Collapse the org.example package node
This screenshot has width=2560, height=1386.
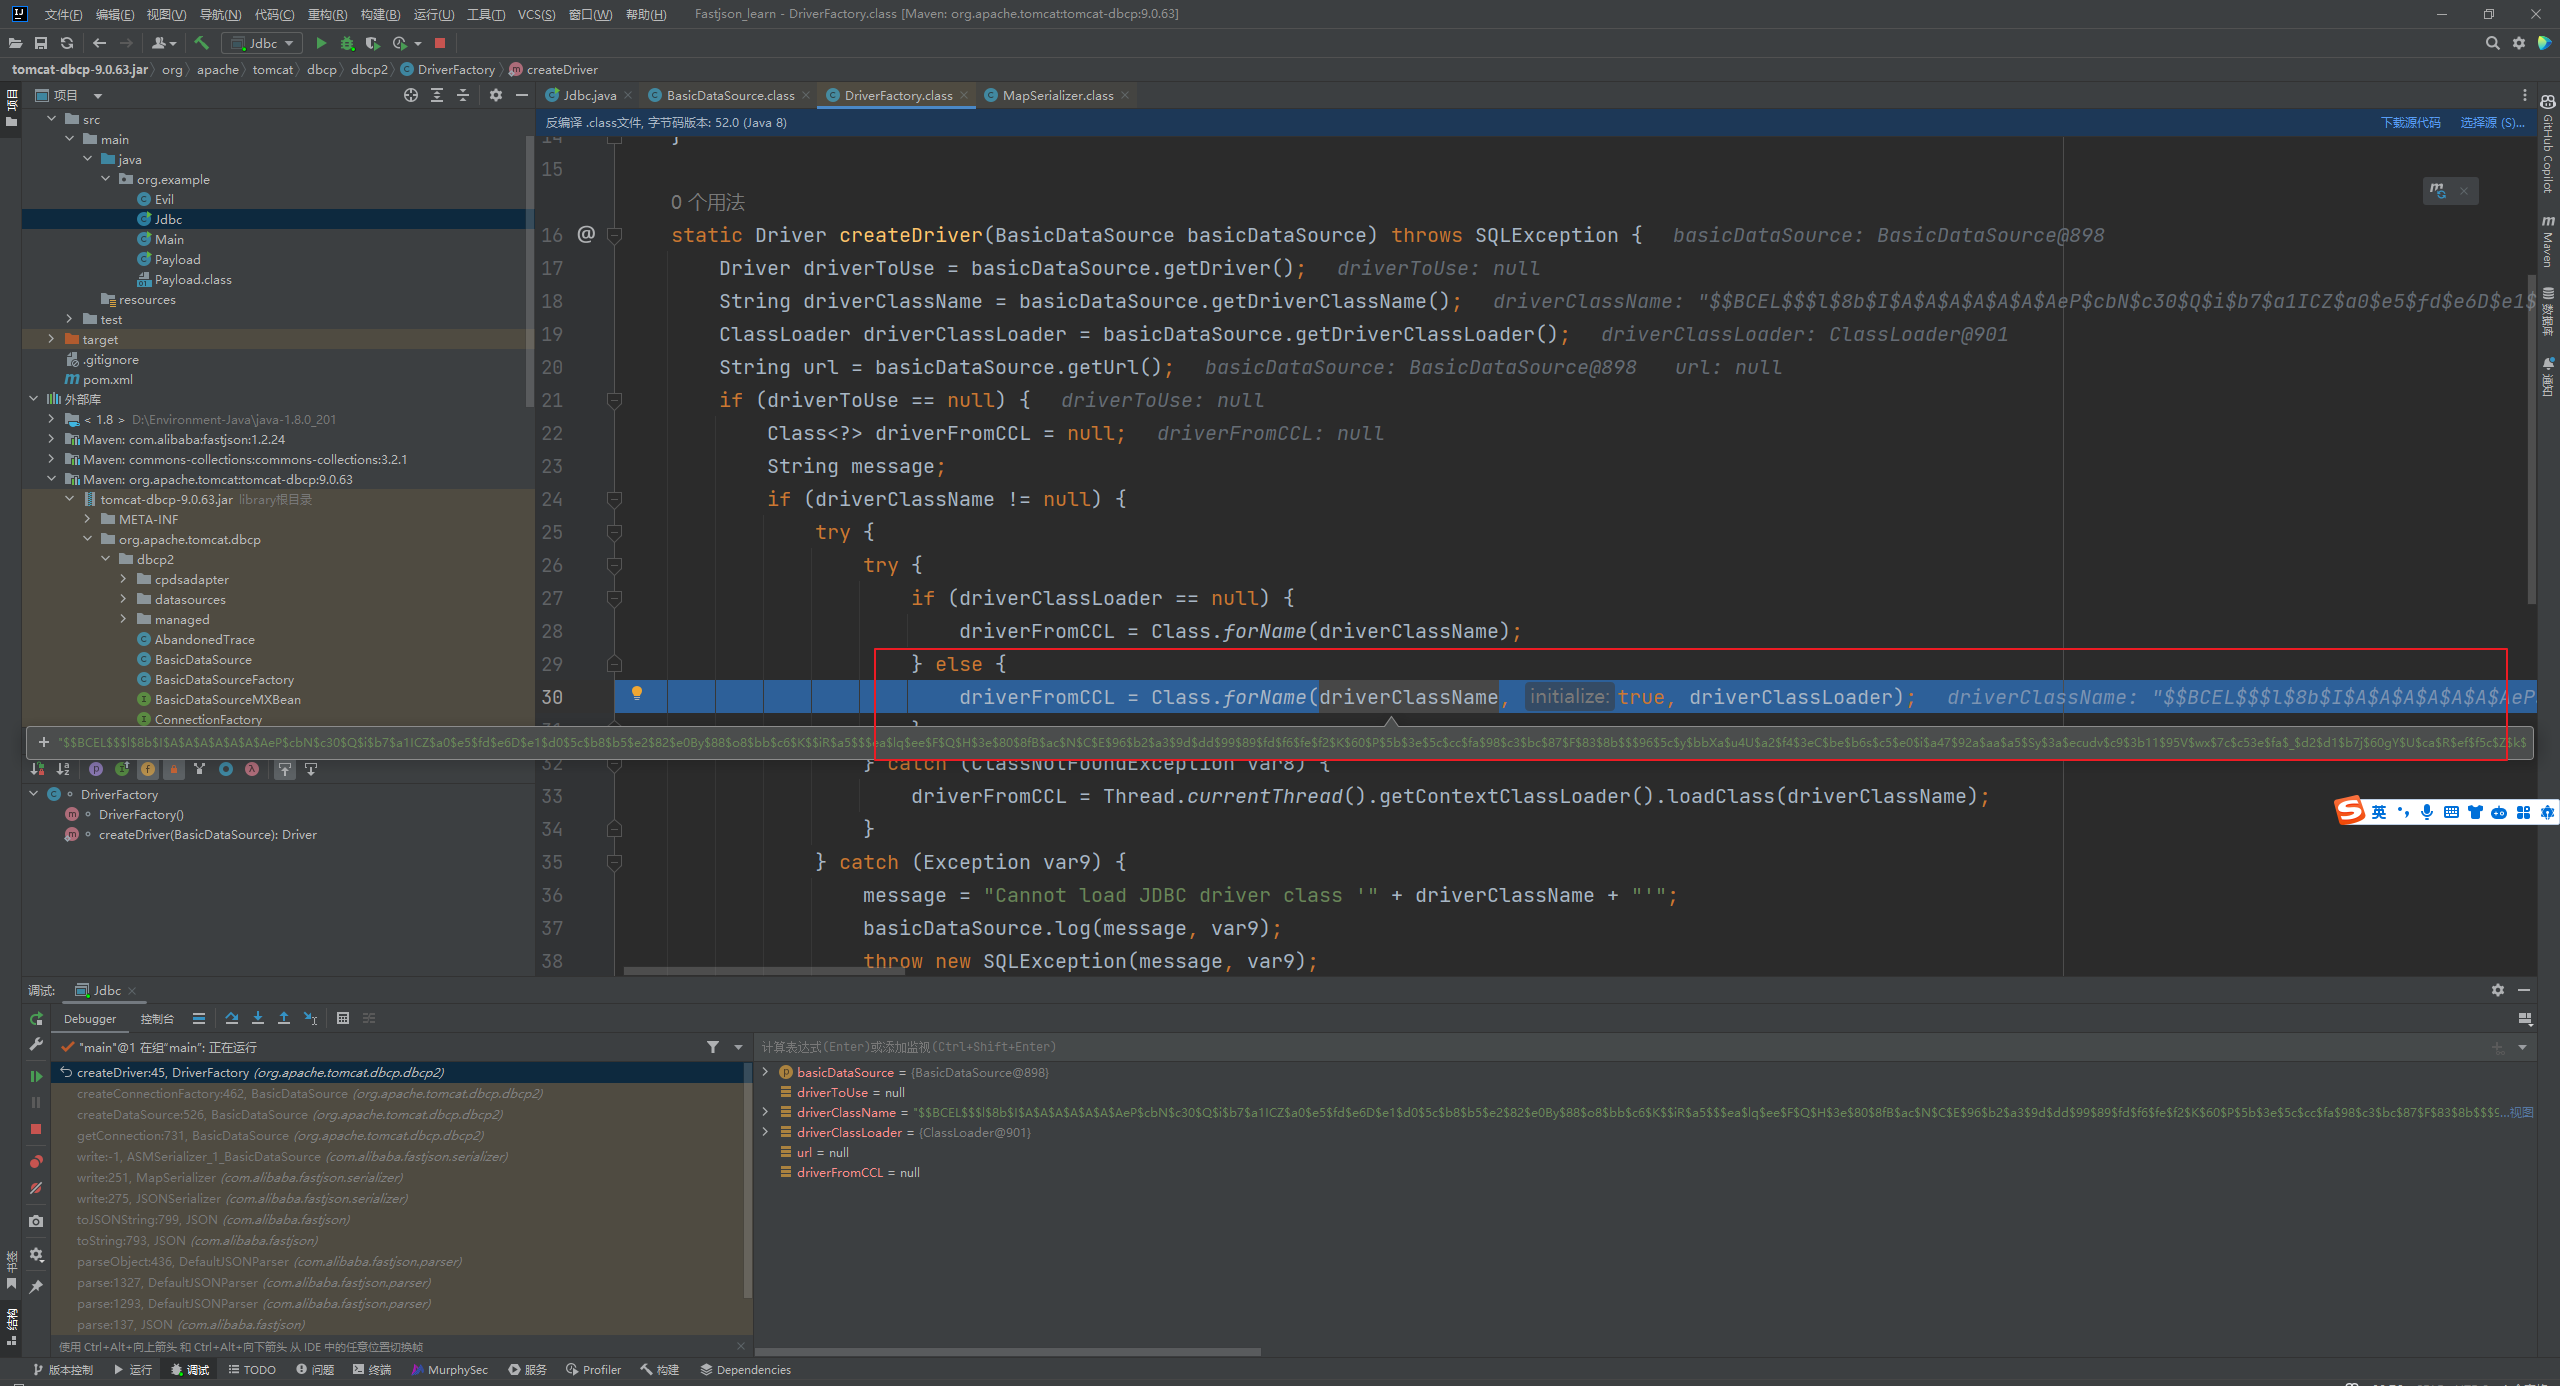point(105,179)
